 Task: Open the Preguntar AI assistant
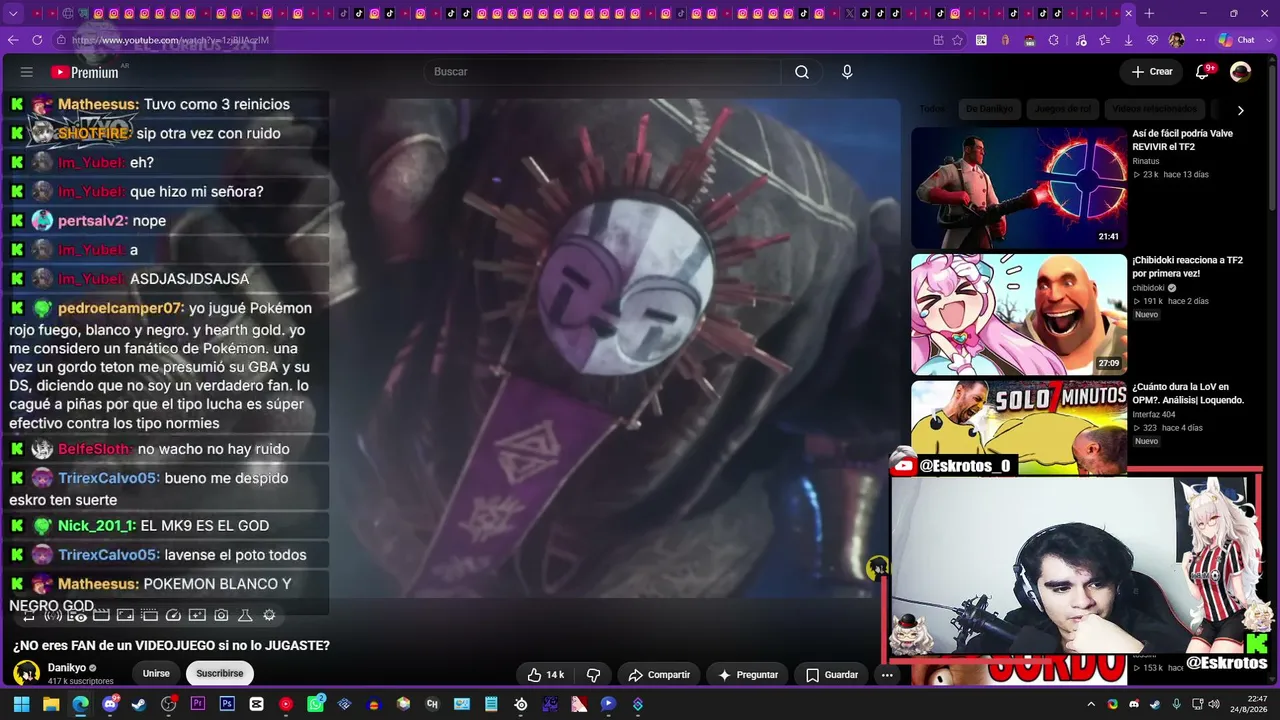[748, 675]
